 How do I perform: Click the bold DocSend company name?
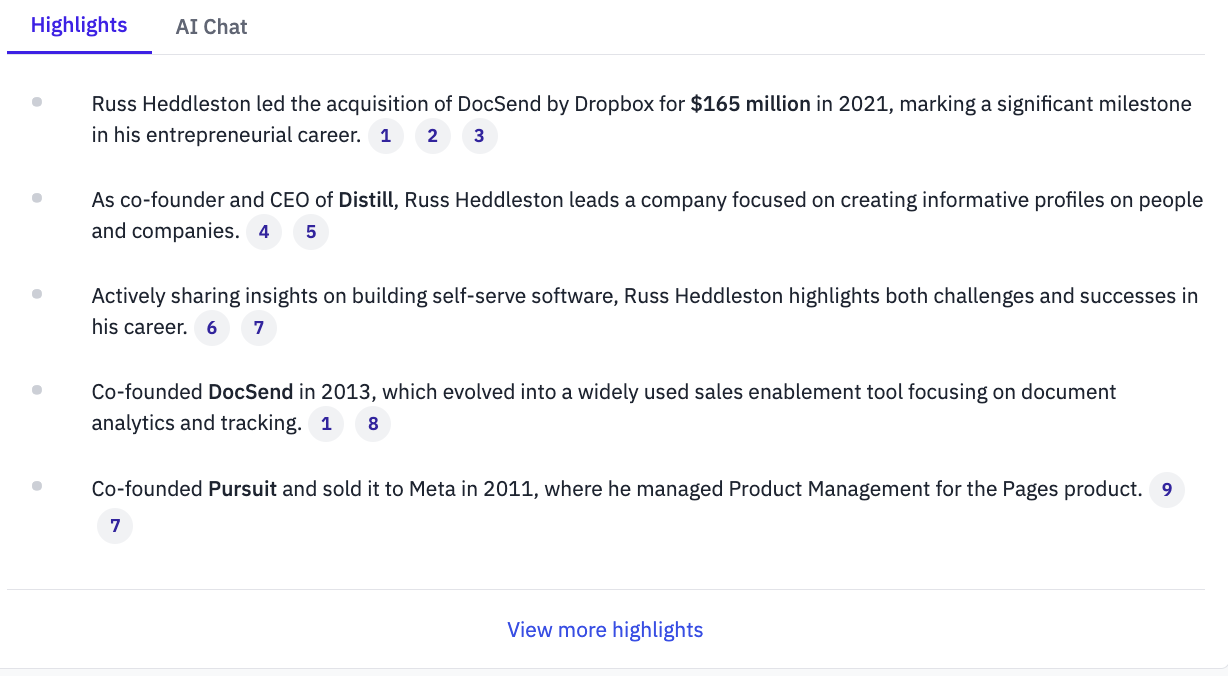[x=251, y=392]
